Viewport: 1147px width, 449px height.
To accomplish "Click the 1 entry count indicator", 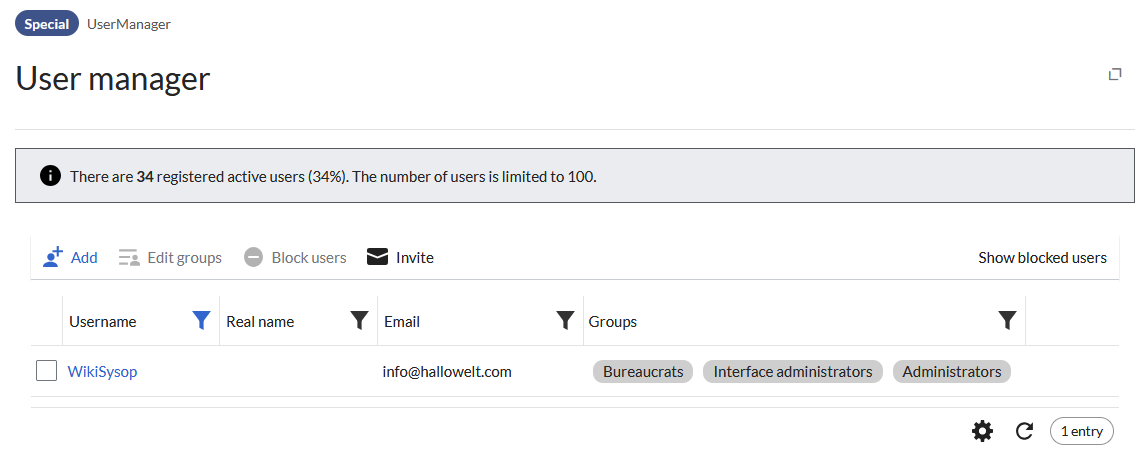I will 1081,431.
